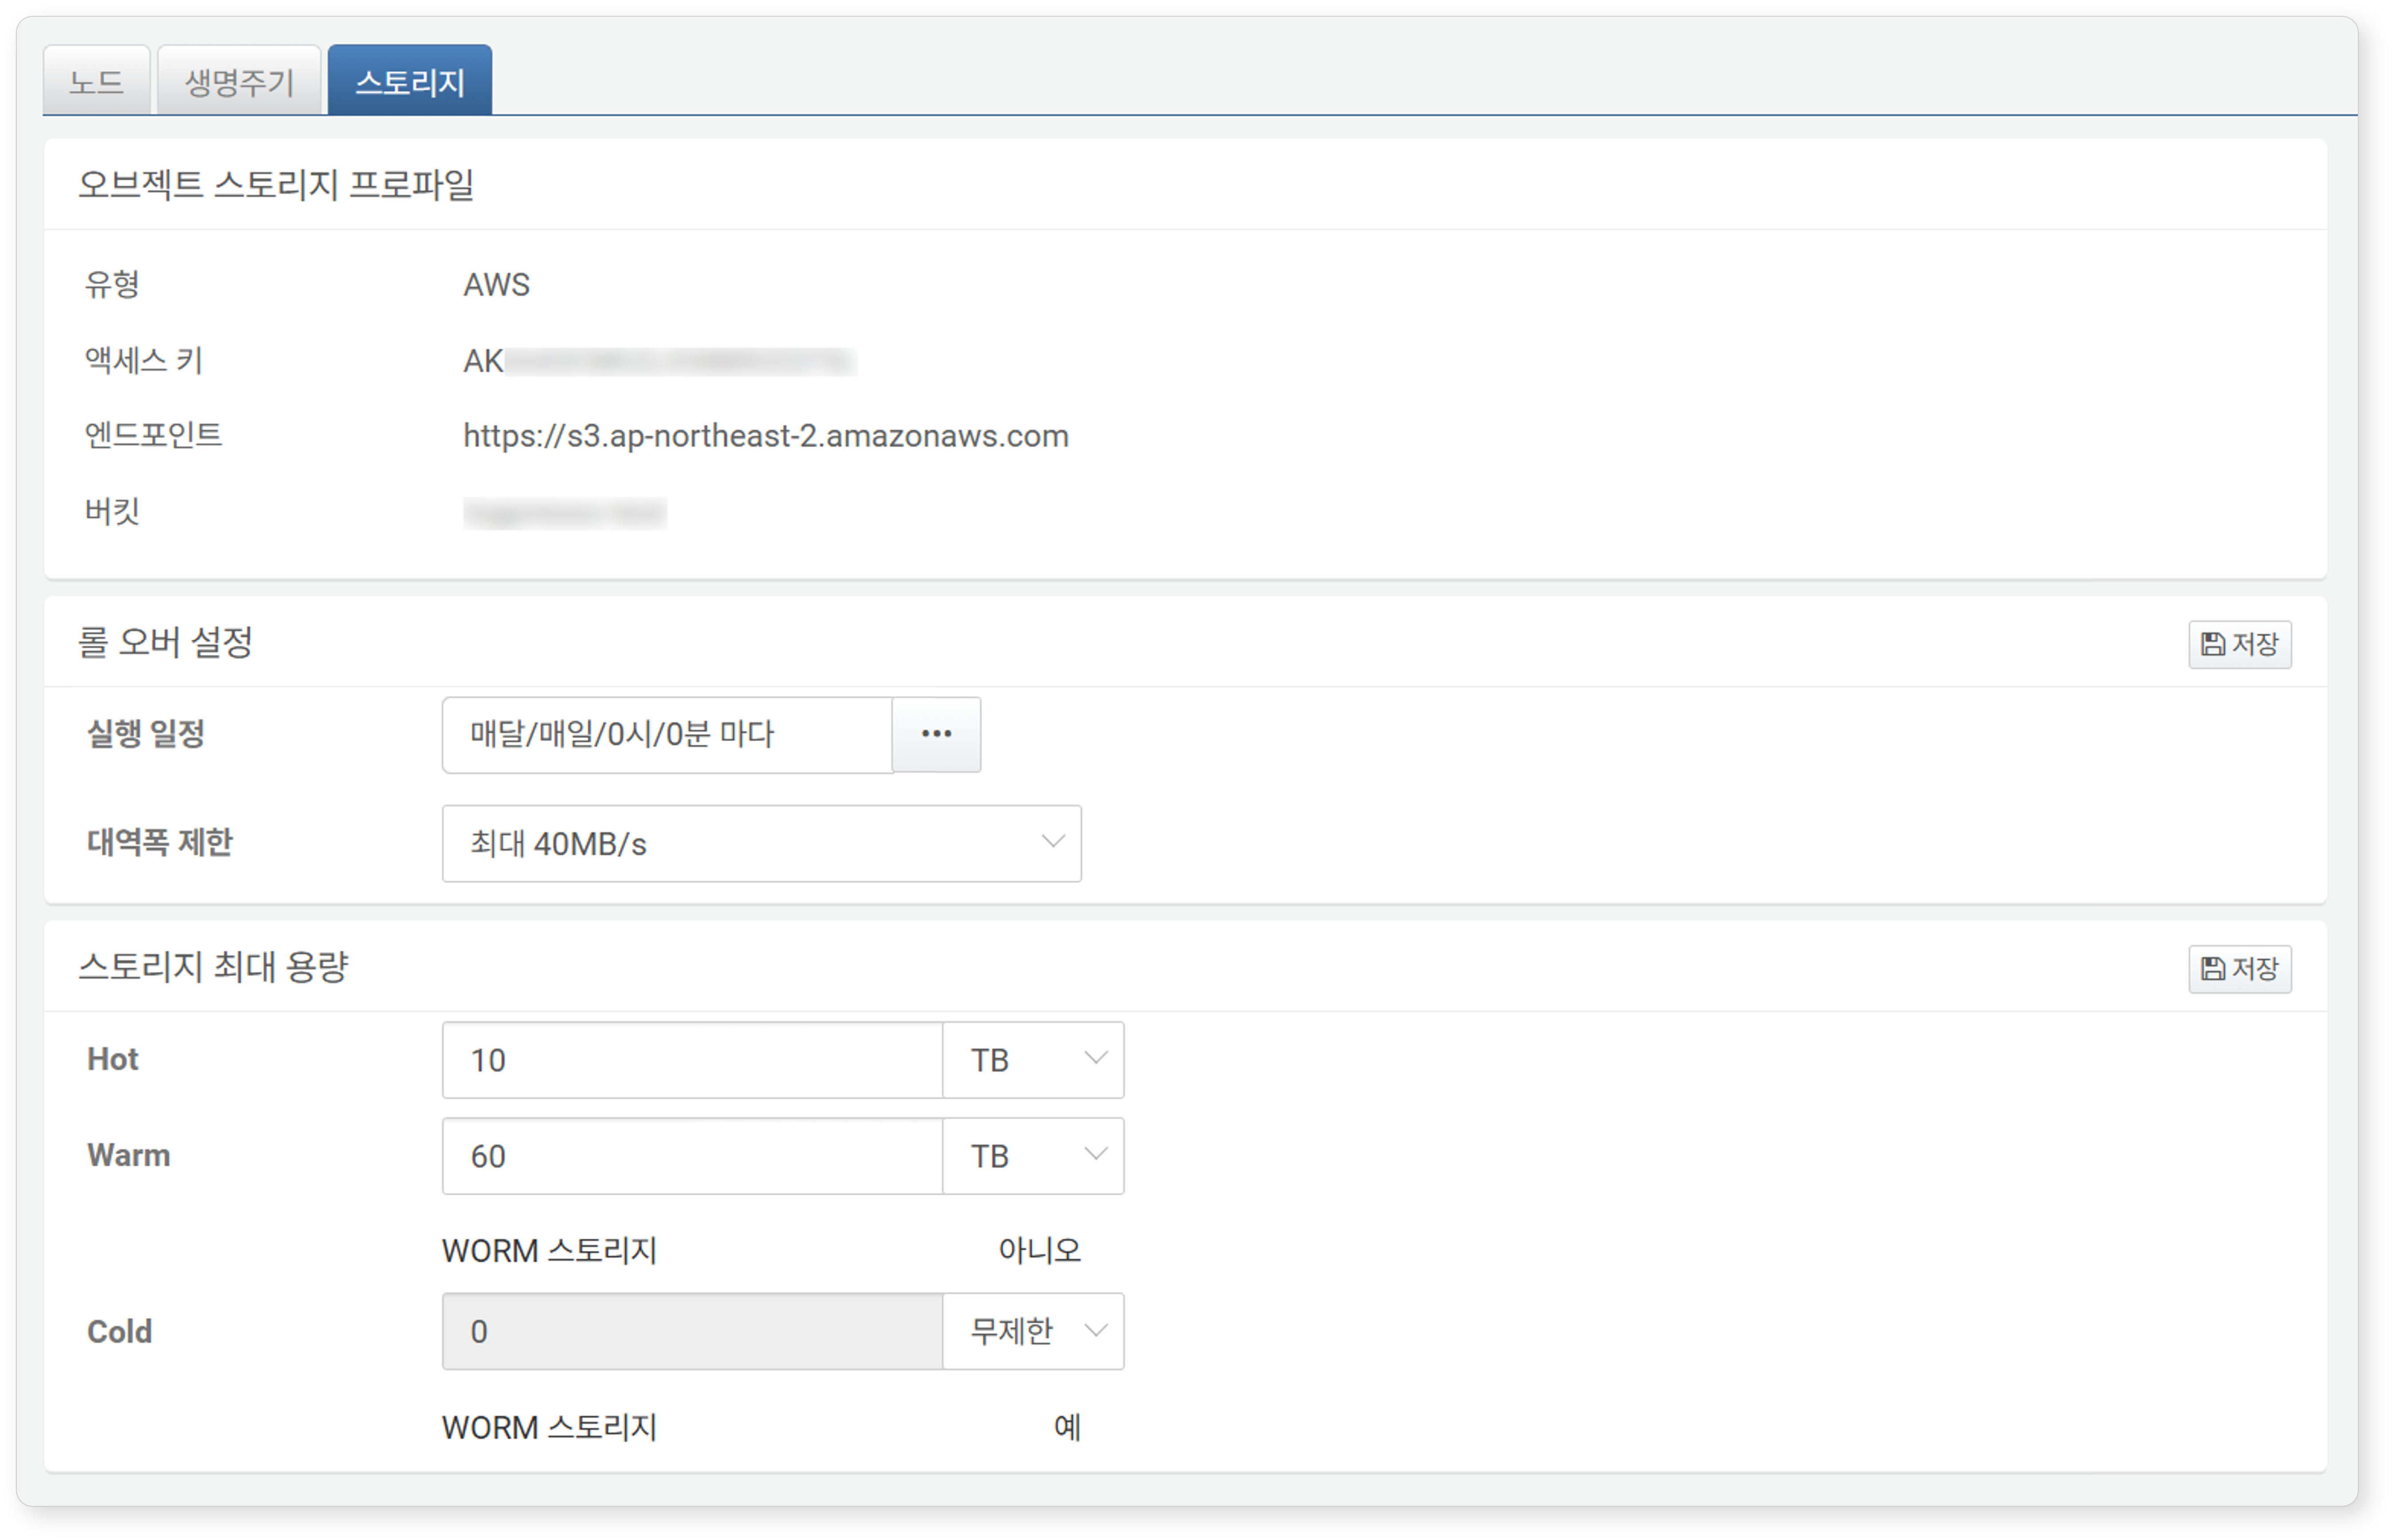Click the 대역폭 제한 label
The height and width of the screenshot is (1540, 2392).
[x=160, y=842]
